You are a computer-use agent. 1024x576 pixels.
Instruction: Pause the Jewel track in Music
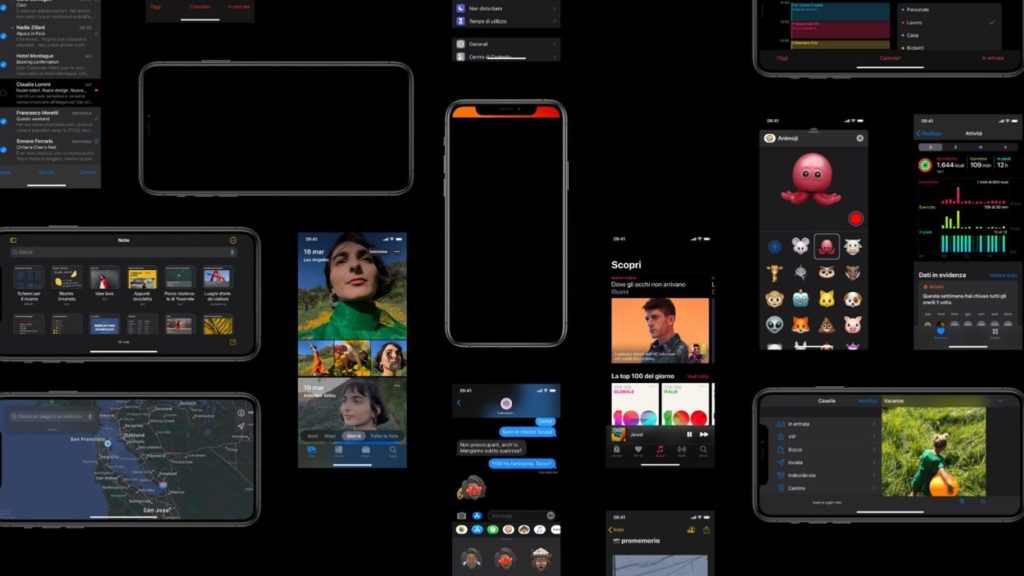coord(689,434)
